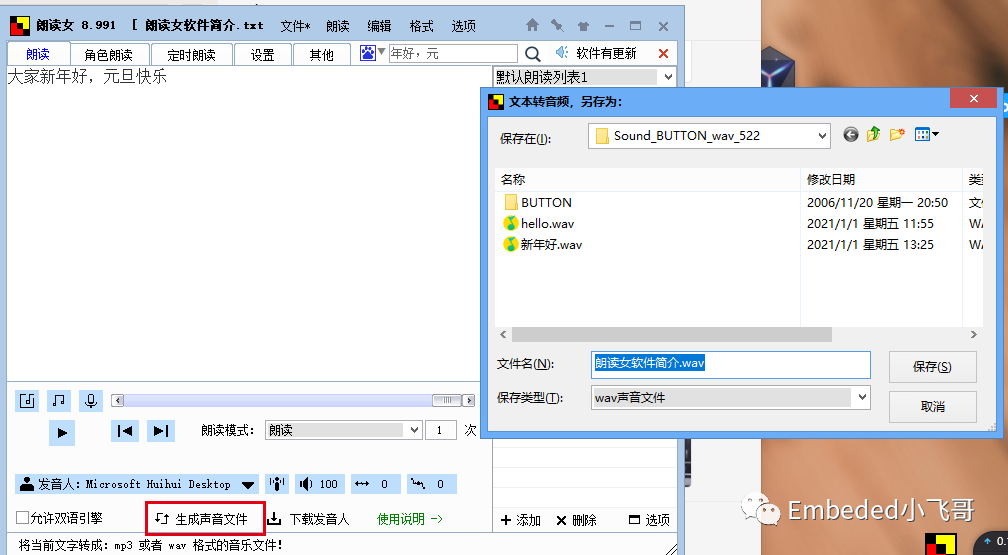Click the speaker icon beside 软件有更新
The height and width of the screenshot is (555, 1008).
click(562, 52)
